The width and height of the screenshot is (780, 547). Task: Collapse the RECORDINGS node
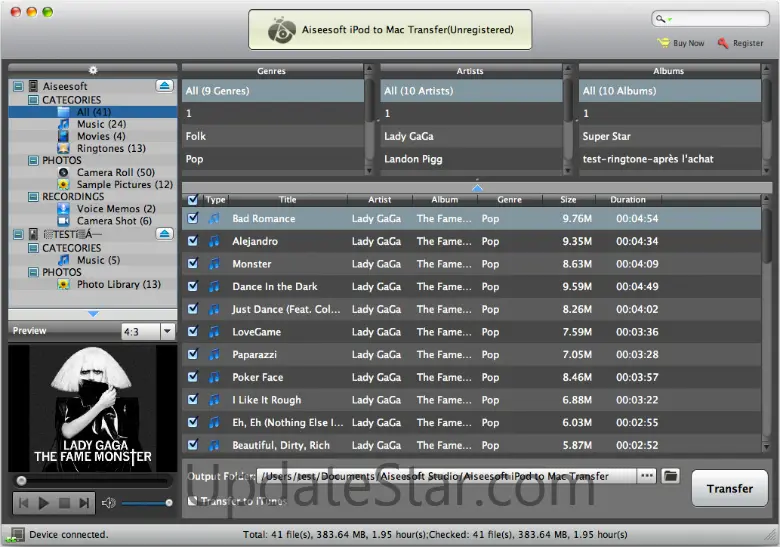click(x=33, y=197)
